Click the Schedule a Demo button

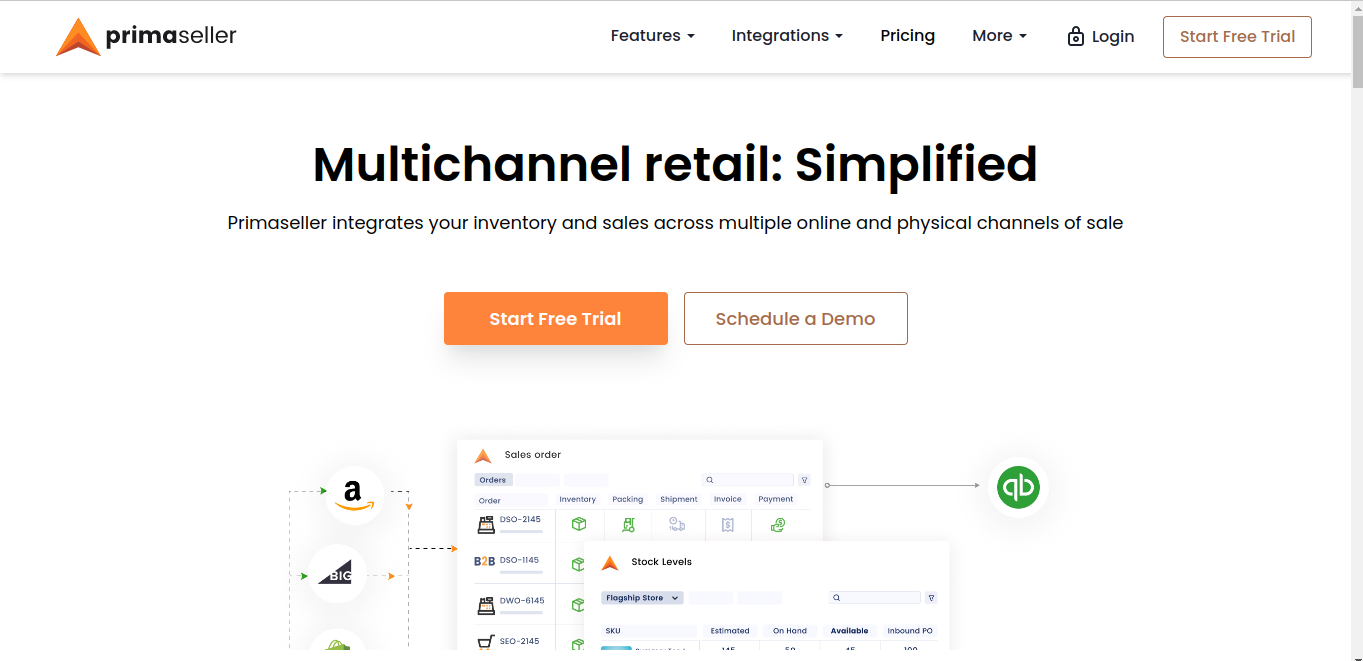coord(795,319)
